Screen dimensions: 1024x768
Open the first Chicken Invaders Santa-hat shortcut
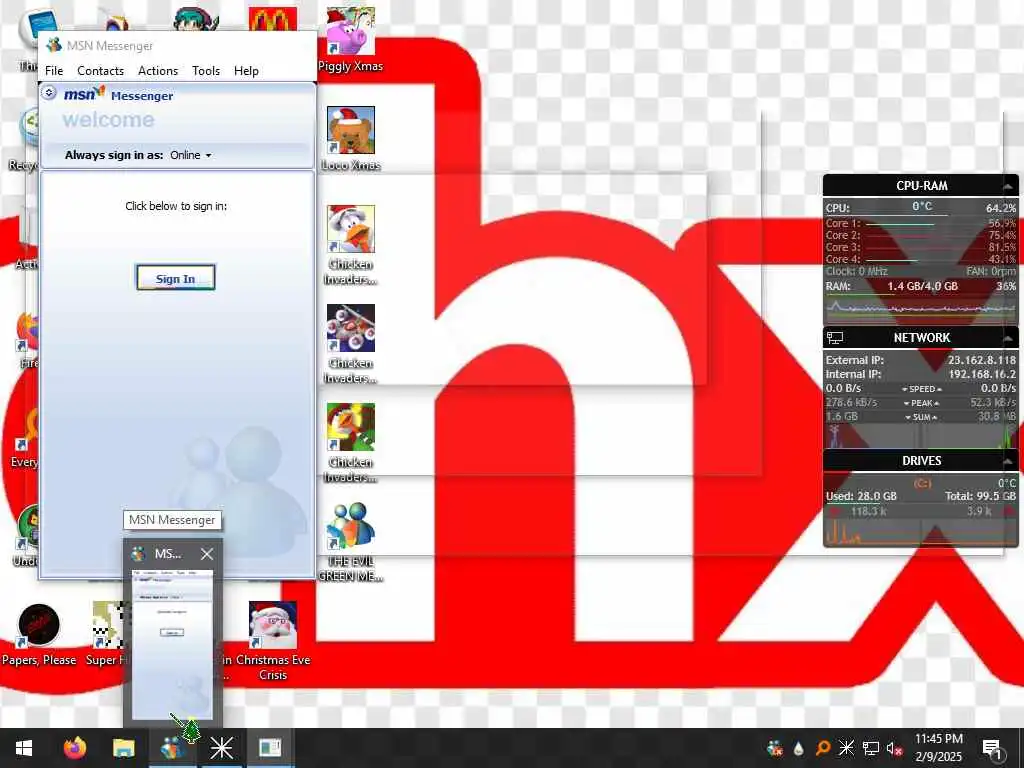(351, 245)
